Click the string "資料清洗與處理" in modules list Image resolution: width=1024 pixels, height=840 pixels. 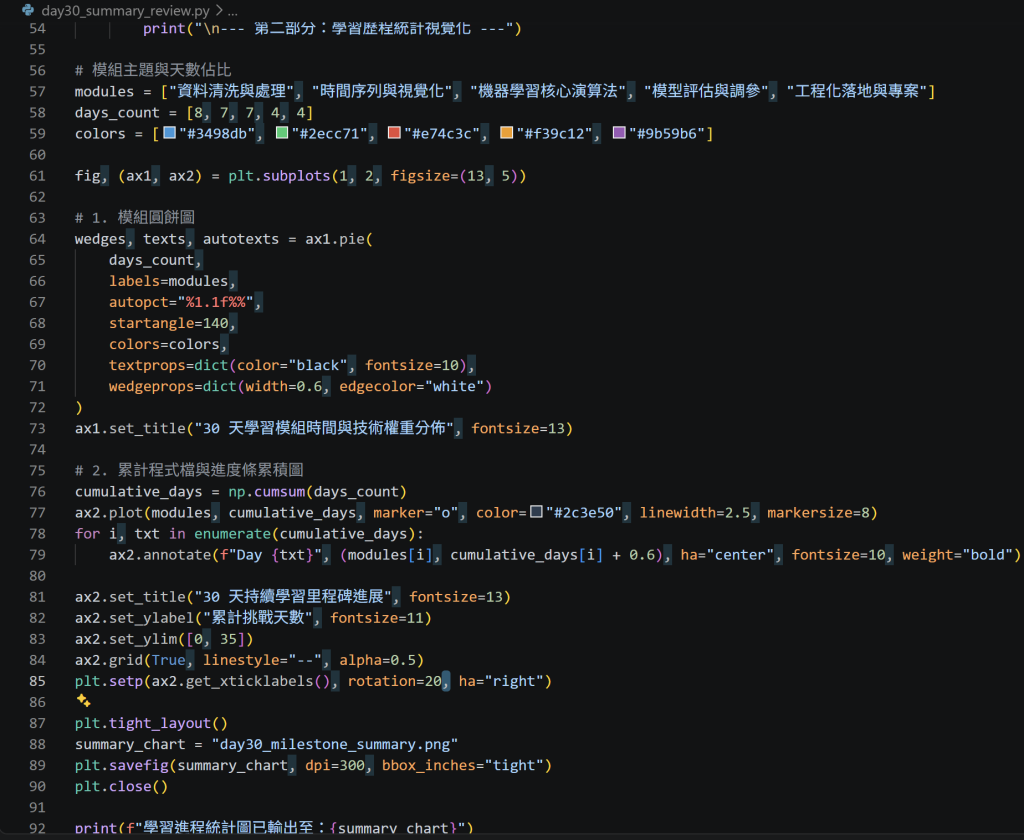pos(232,91)
